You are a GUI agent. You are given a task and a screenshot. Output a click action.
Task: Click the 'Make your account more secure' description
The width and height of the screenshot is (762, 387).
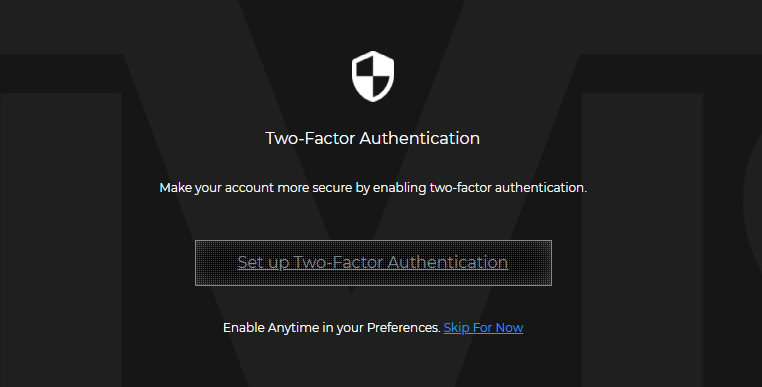[x=373, y=188]
